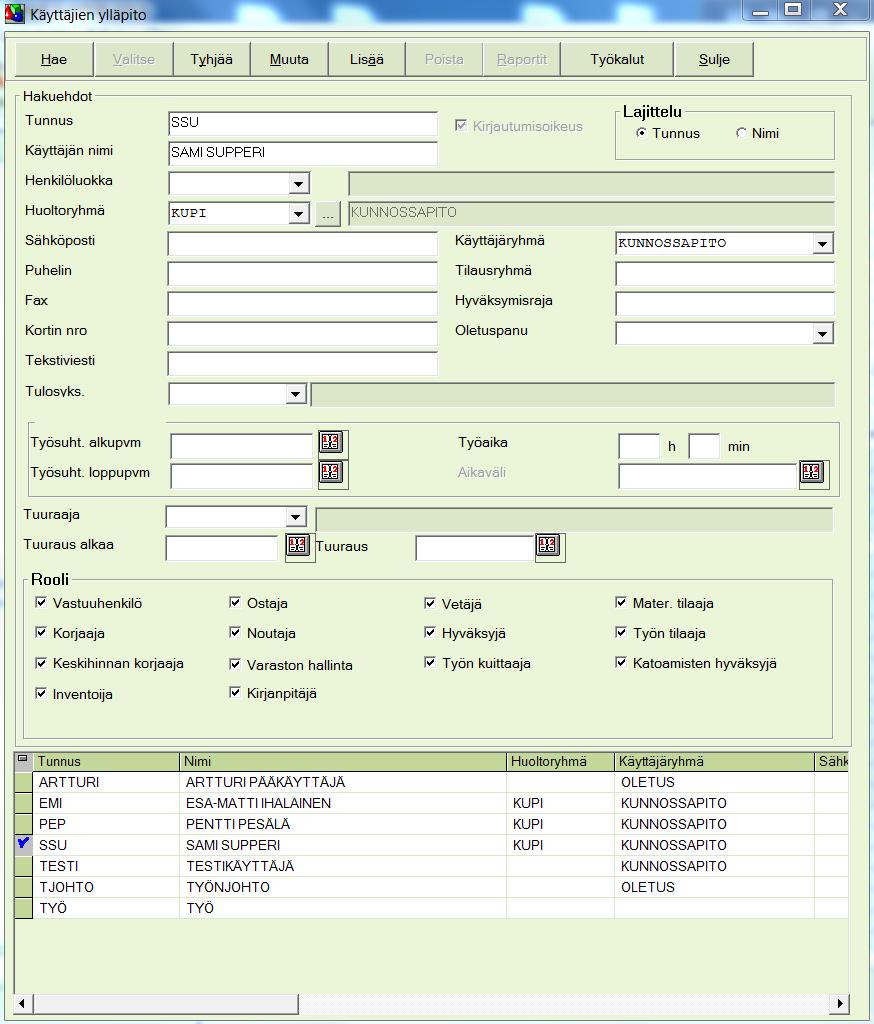Click the Kortin nro input field
The width and height of the screenshot is (874, 1024).
(302, 333)
